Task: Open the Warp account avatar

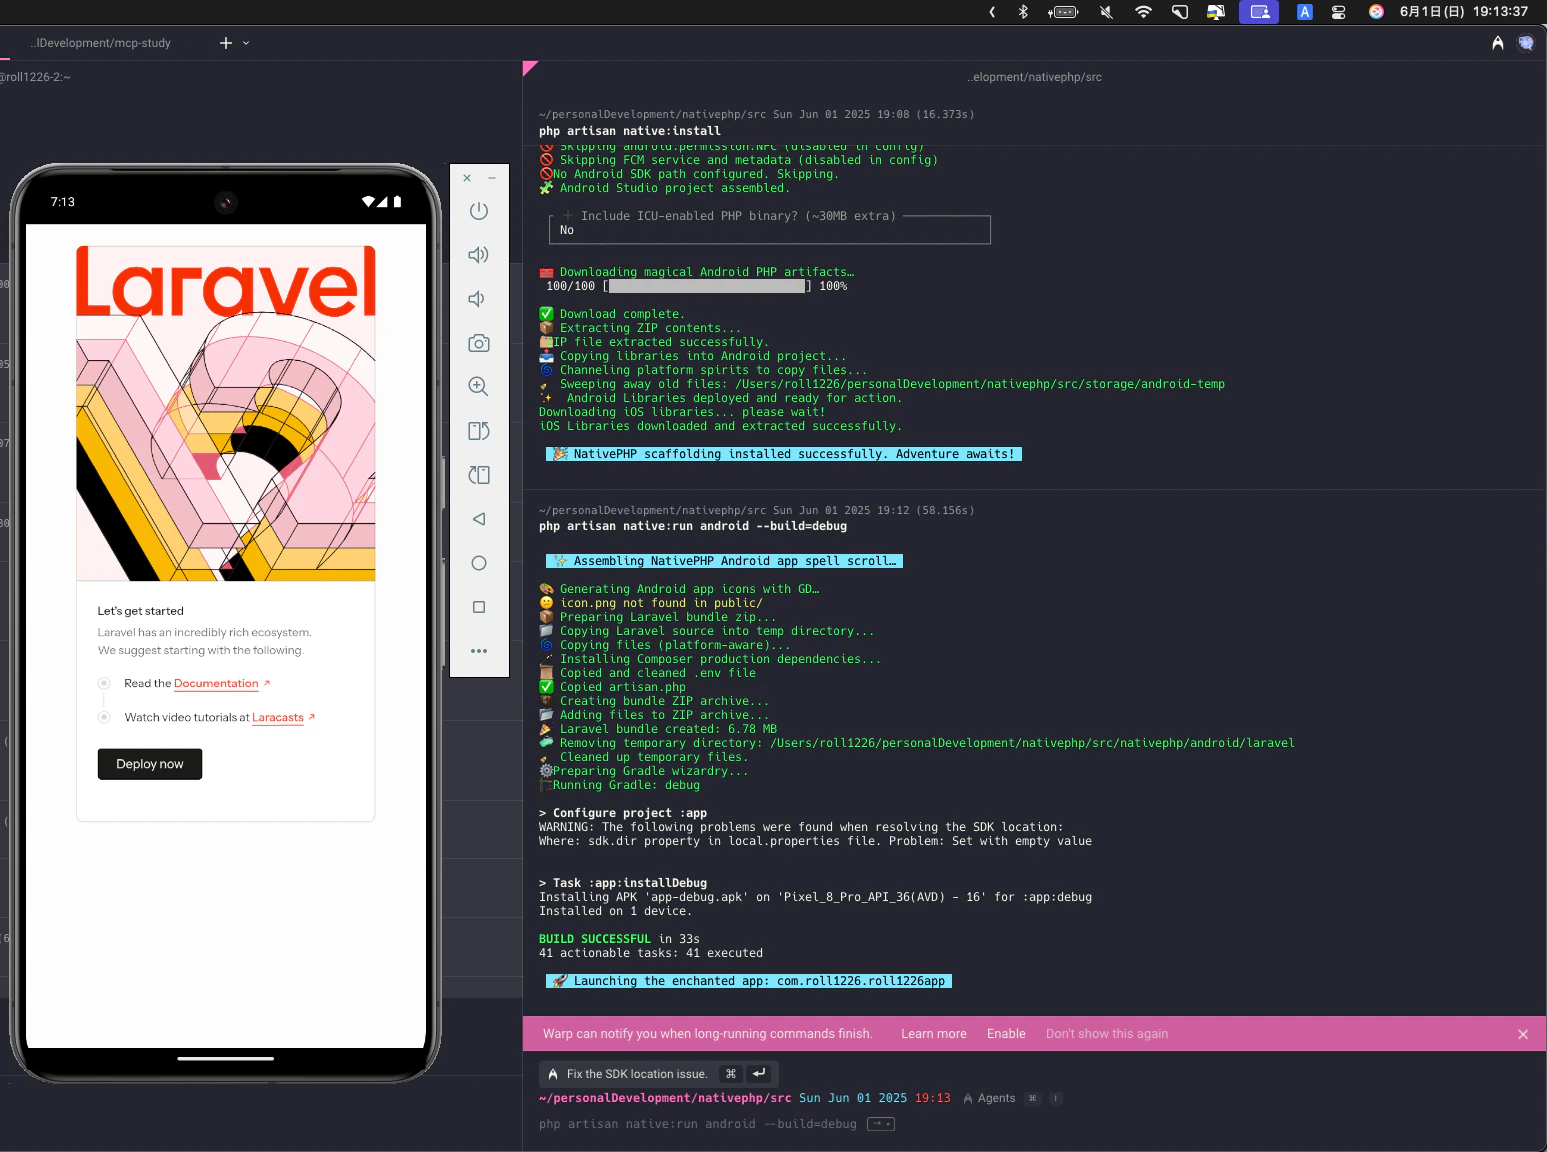Action: [x=1526, y=43]
